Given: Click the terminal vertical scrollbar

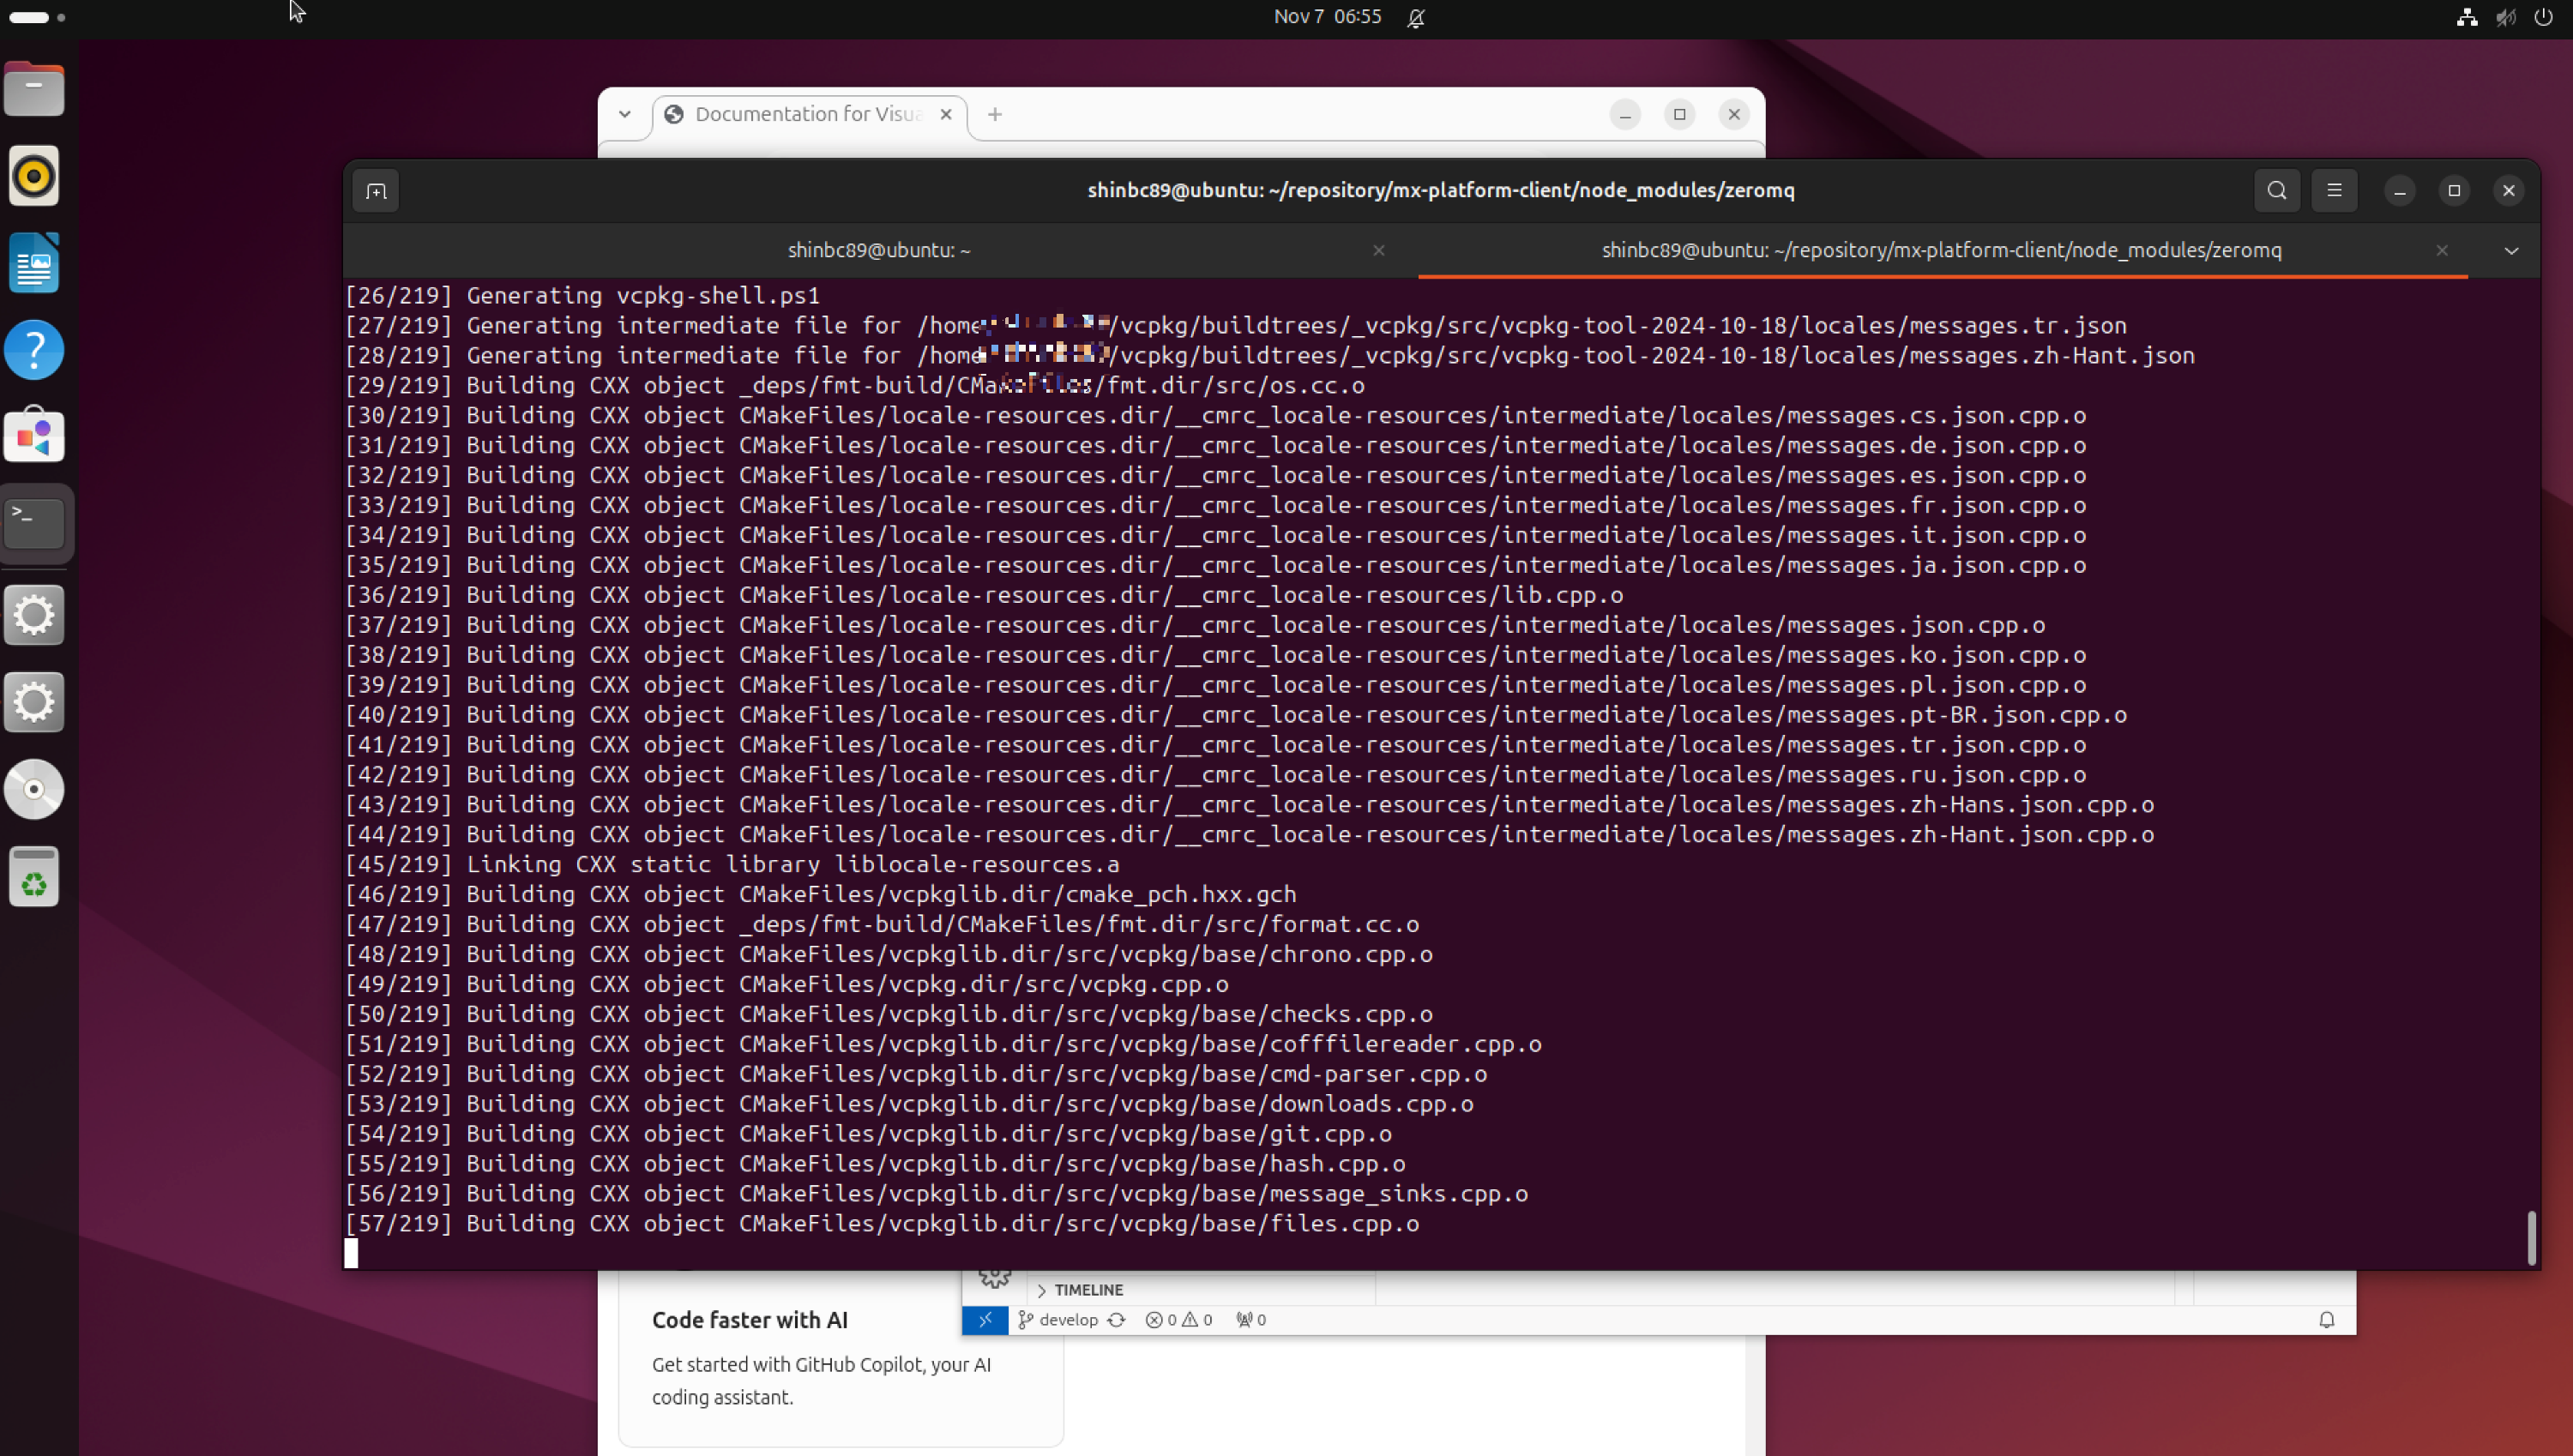Looking at the screenshot, I should coord(2532,1237).
